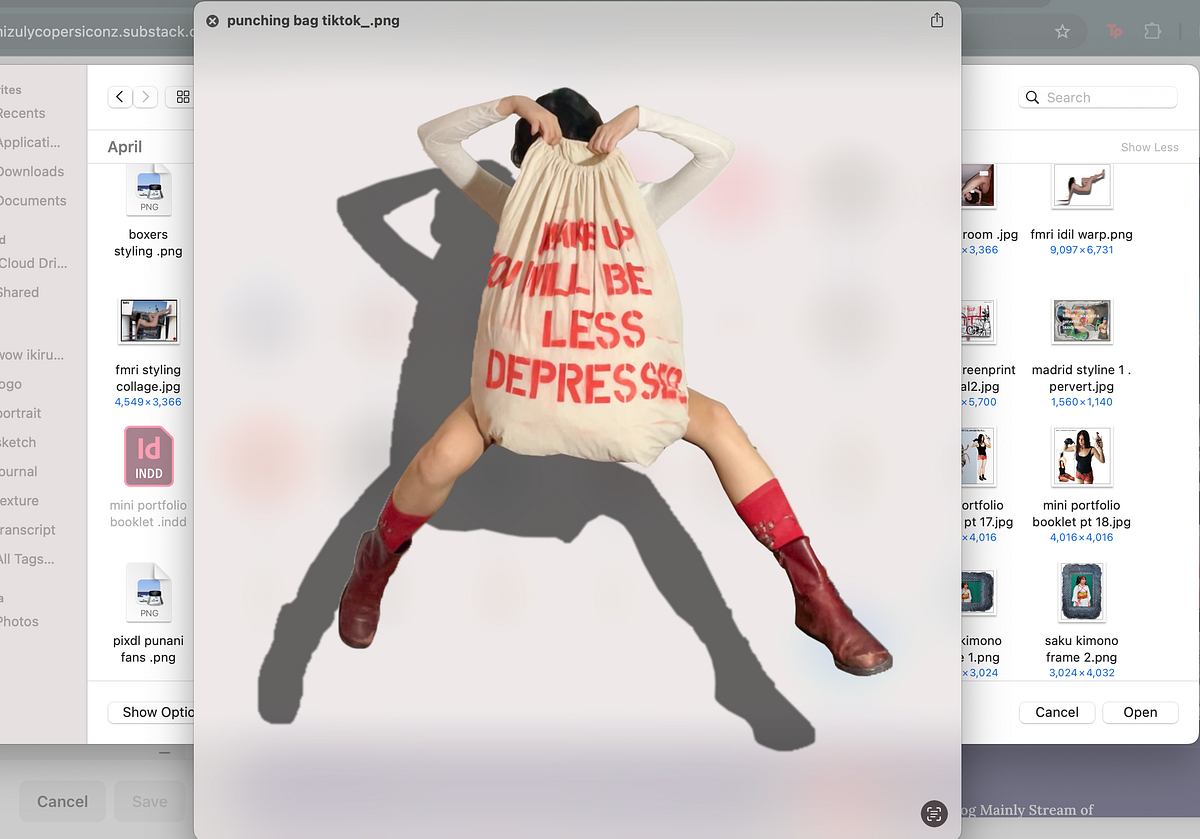Expand the All Tags section in the sidebar

click(x=30, y=559)
